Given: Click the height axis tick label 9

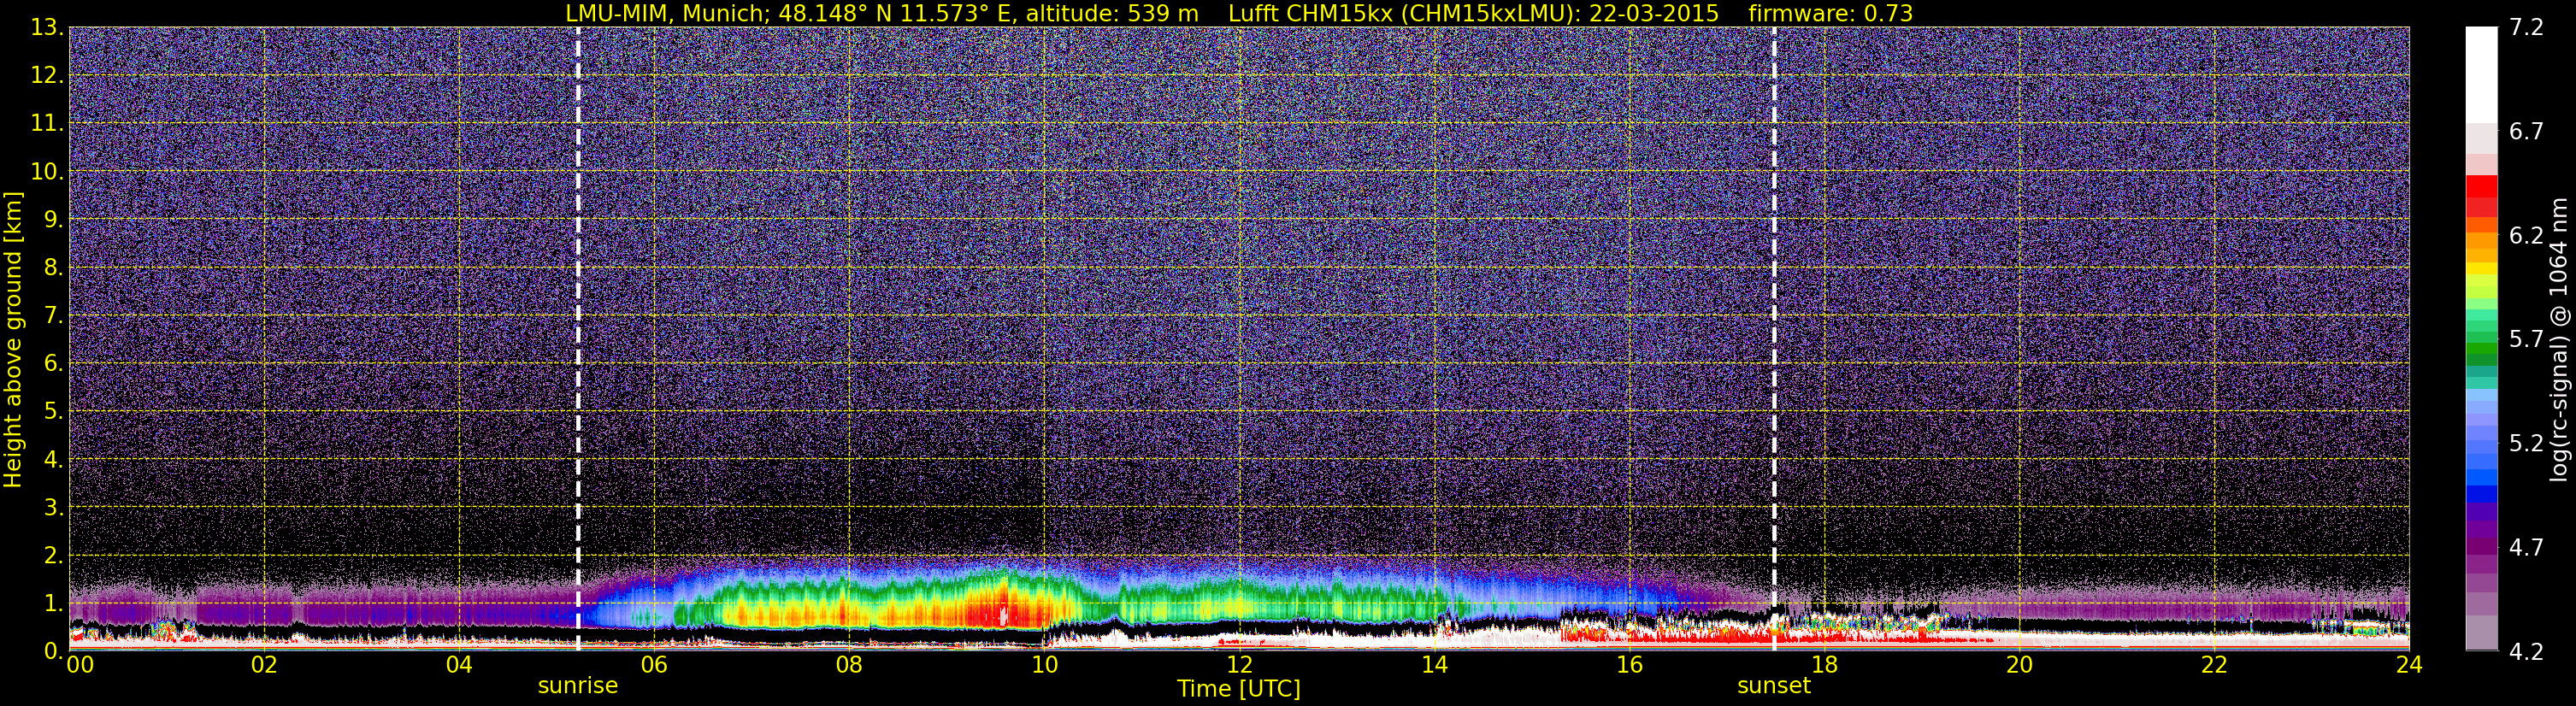Looking at the screenshot, I should (52, 220).
